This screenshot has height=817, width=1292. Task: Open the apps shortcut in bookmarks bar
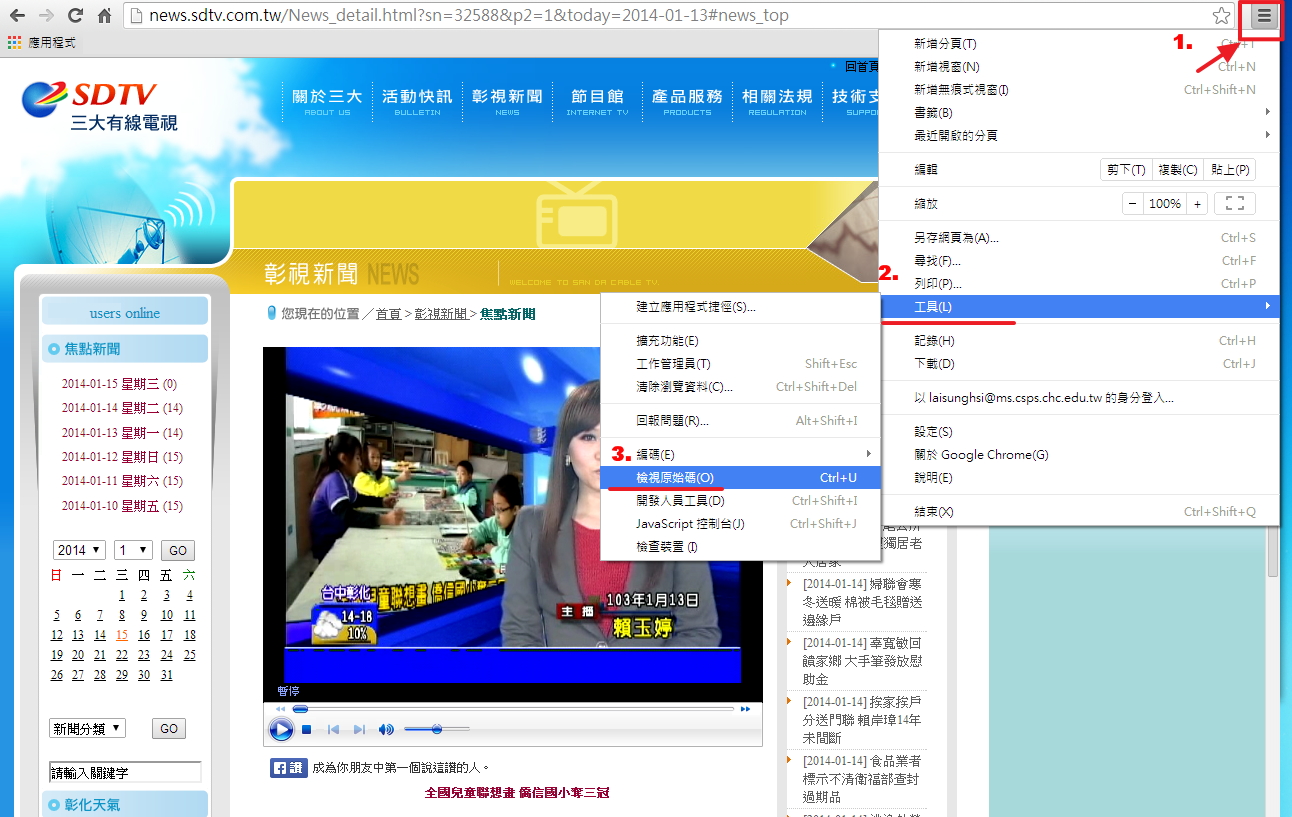pos(41,43)
